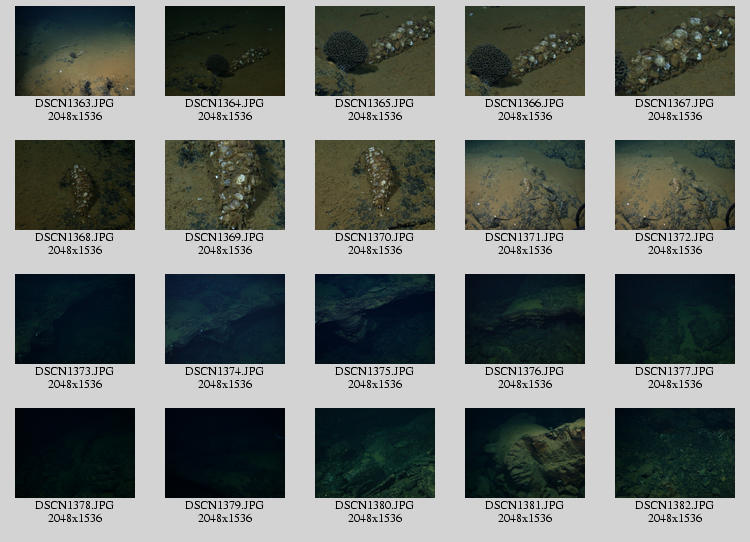Click the 2048x1536 size under DSCN1367.JPG
The width and height of the screenshot is (750, 542).
[x=675, y=116]
